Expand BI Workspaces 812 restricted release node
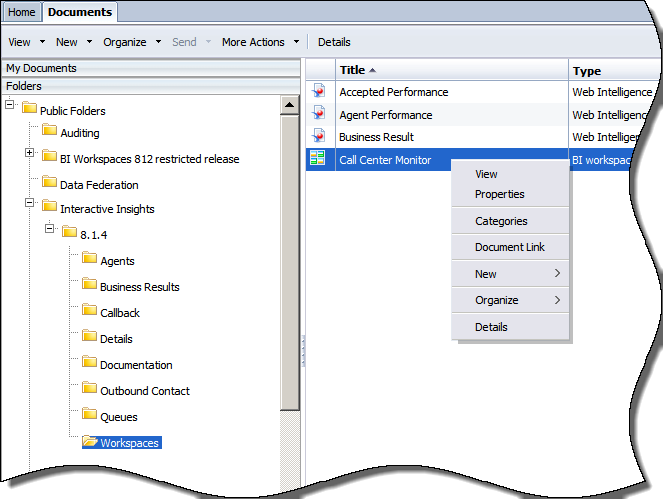The height and width of the screenshot is (499, 663). click(x=30, y=152)
